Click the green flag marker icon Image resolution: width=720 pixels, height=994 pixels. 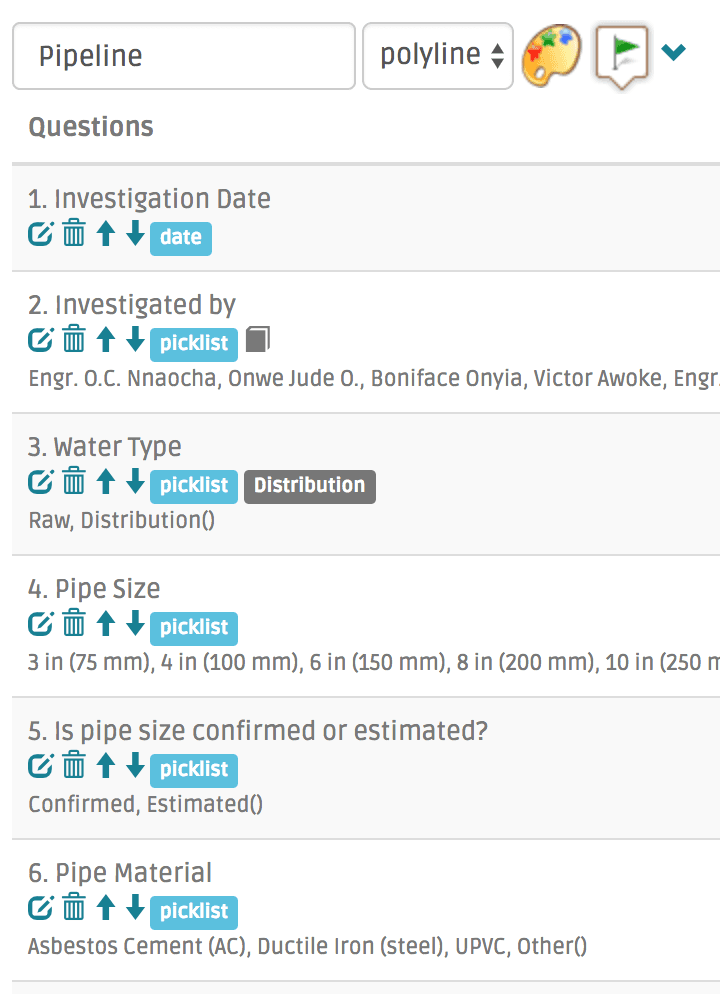(x=623, y=53)
